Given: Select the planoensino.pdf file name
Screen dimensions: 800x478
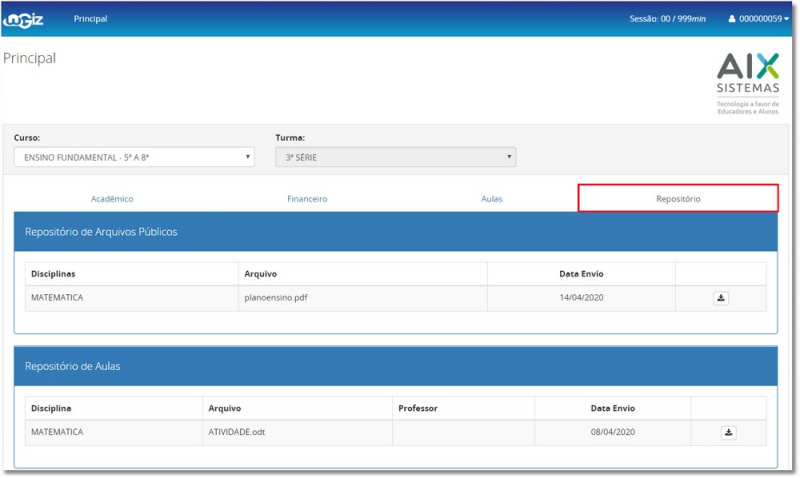Looking at the screenshot, I should pos(276,297).
